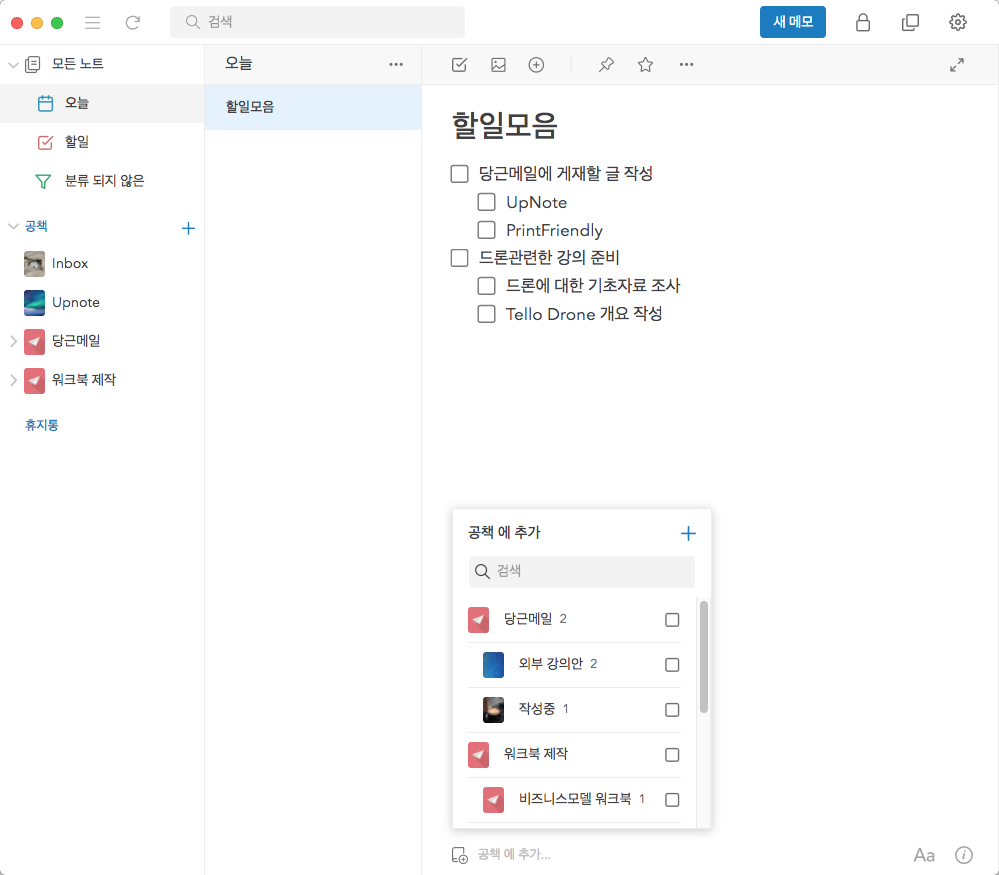The image size is (999, 875).
Task: Open Upnote notebook
Action: tap(102, 303)
